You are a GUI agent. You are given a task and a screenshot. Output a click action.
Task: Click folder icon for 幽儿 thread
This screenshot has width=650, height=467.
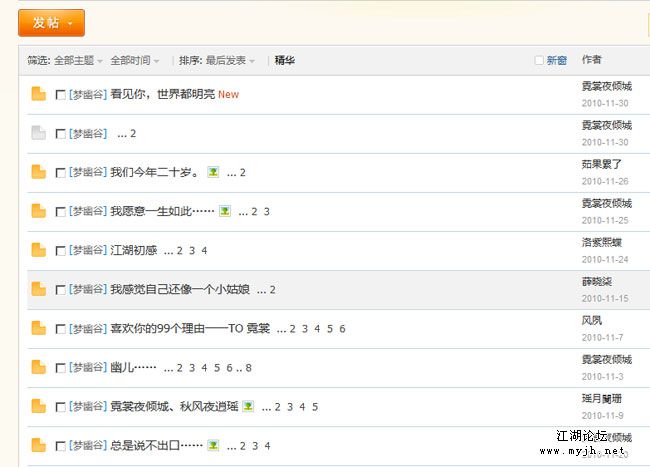39,367
